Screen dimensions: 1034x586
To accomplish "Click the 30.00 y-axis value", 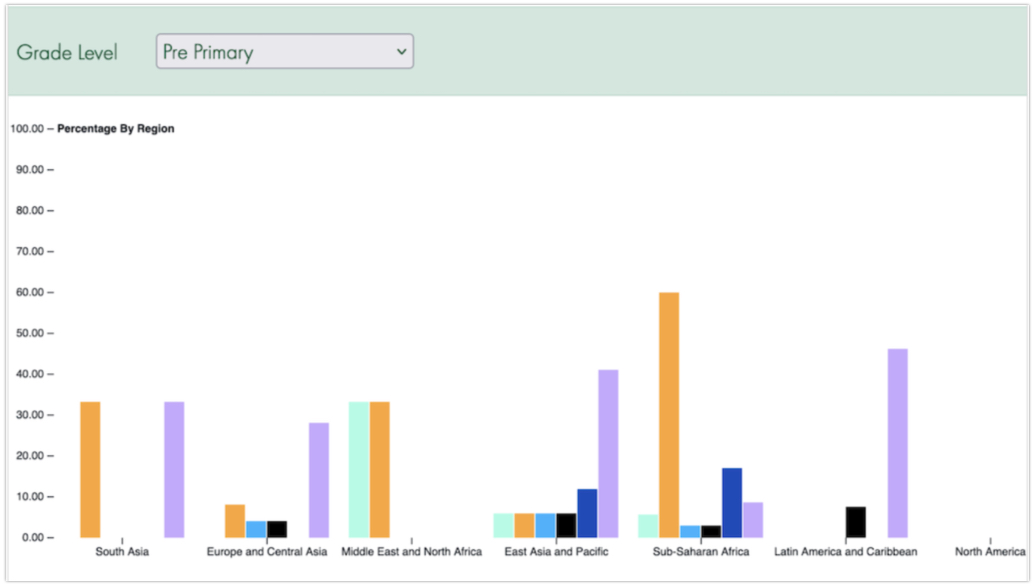I will [x=30, y=415].
